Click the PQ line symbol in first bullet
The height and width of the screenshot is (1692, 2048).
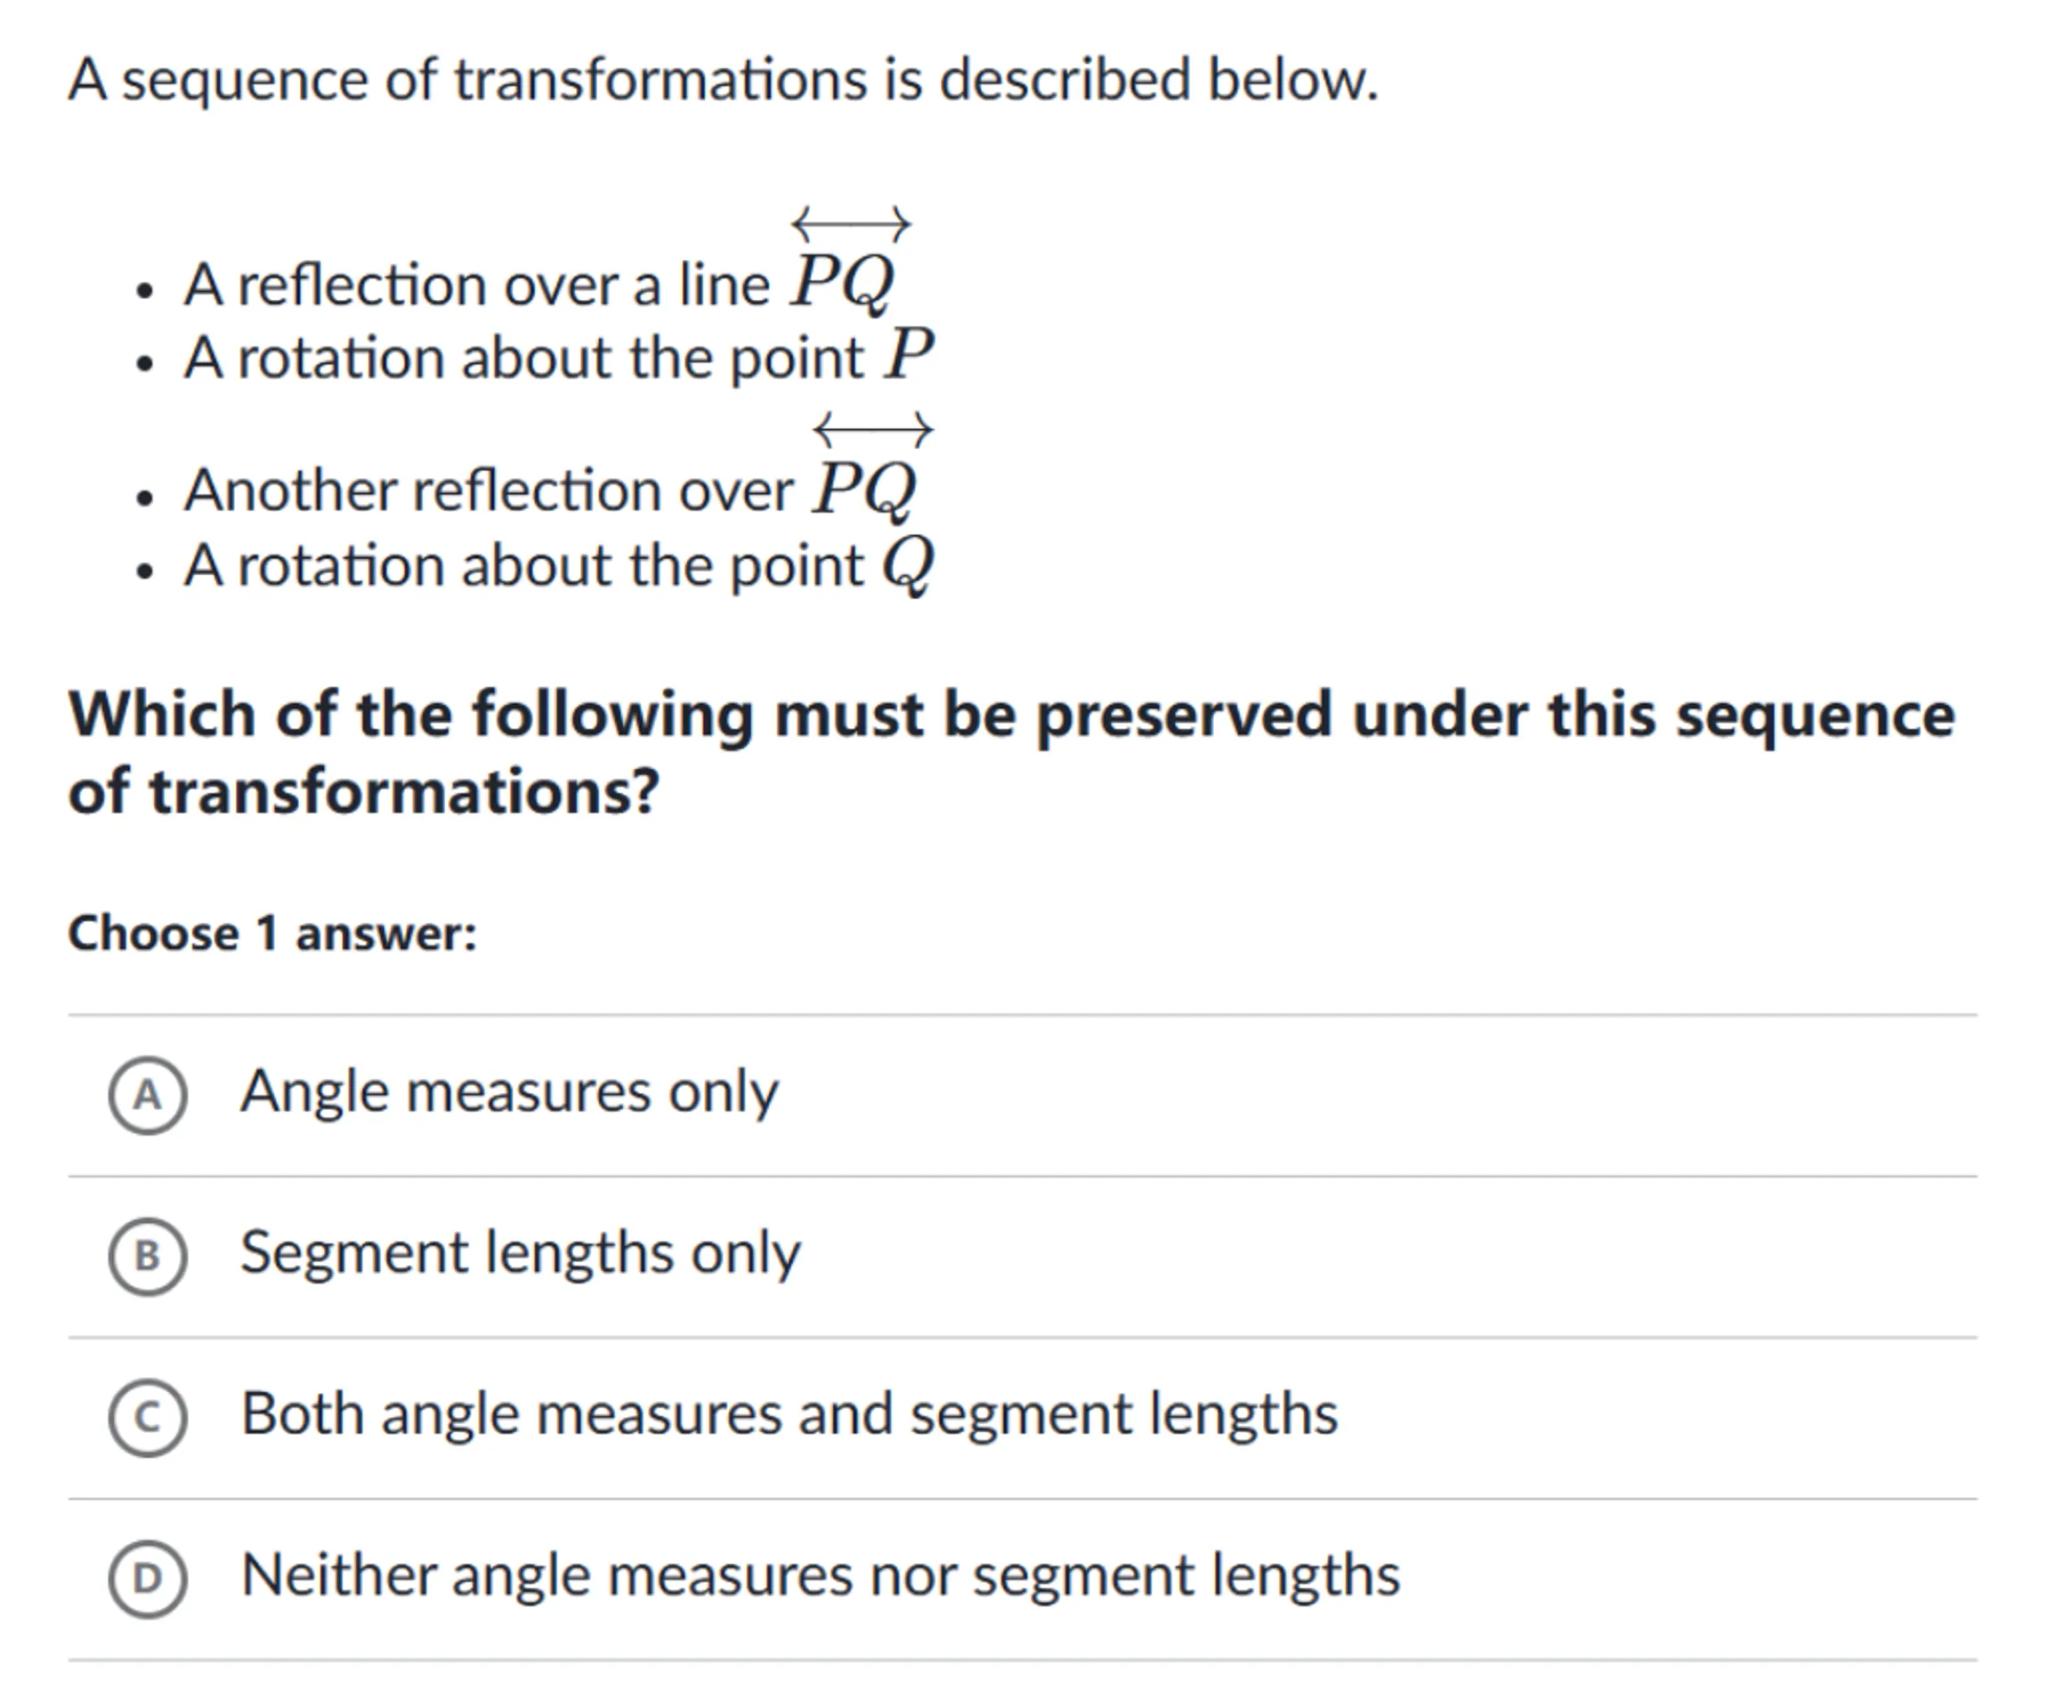(x=843, y=268)
